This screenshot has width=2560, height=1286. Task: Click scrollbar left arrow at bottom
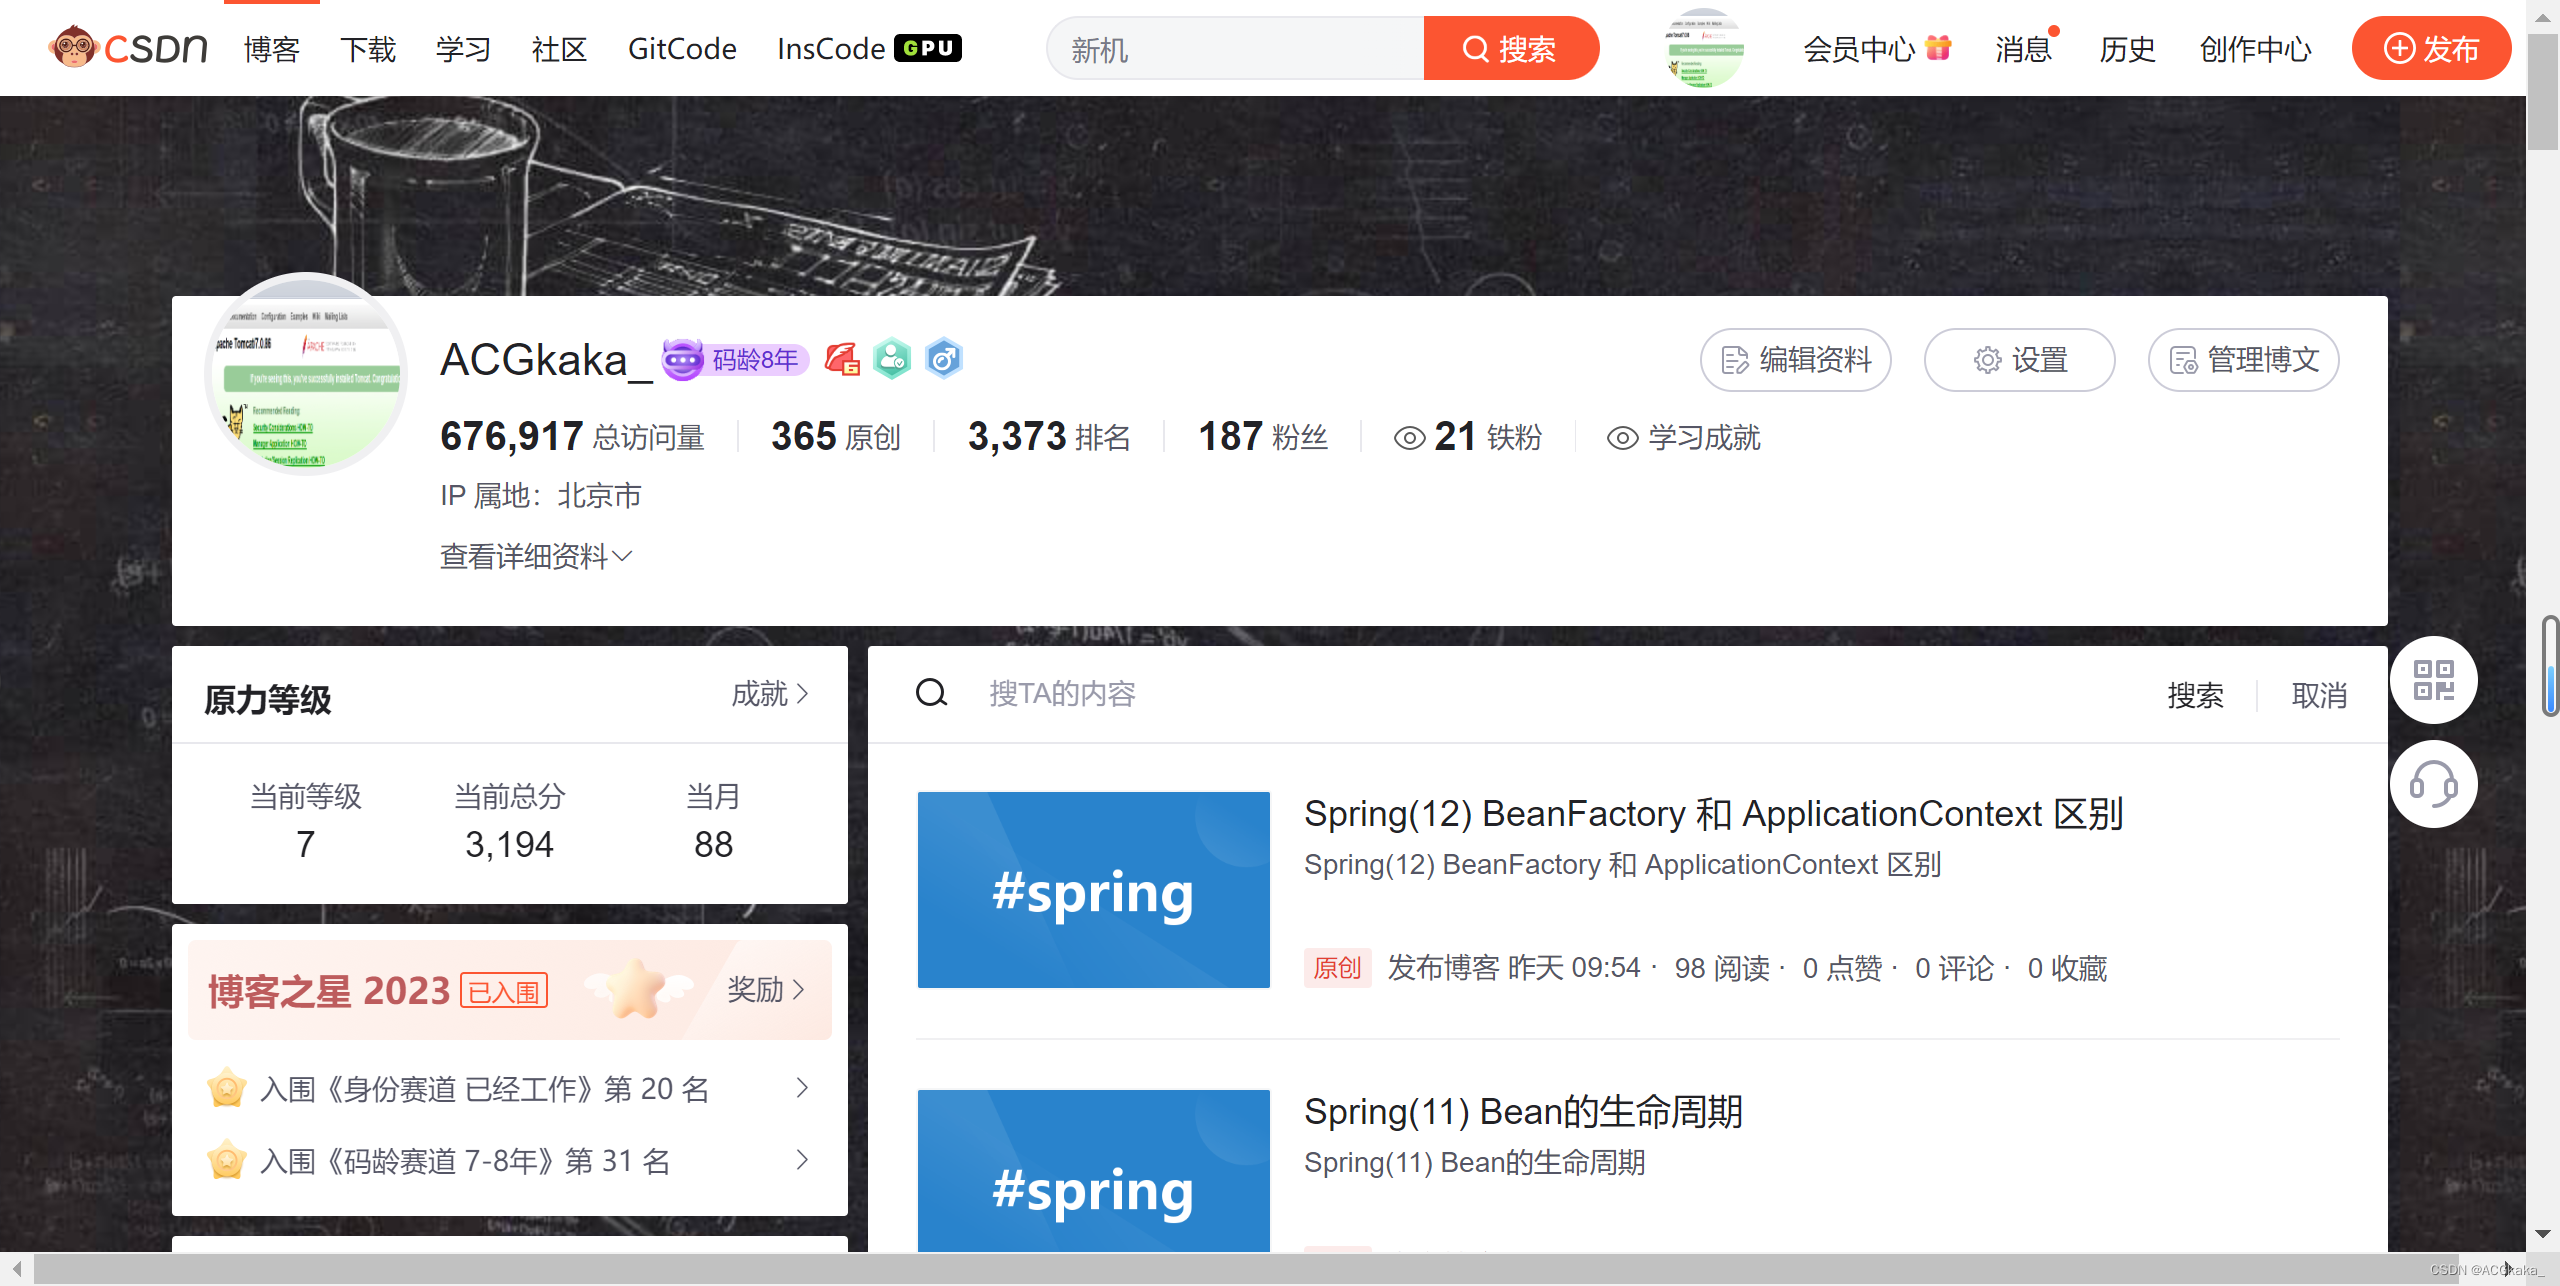pos(16,1269)
